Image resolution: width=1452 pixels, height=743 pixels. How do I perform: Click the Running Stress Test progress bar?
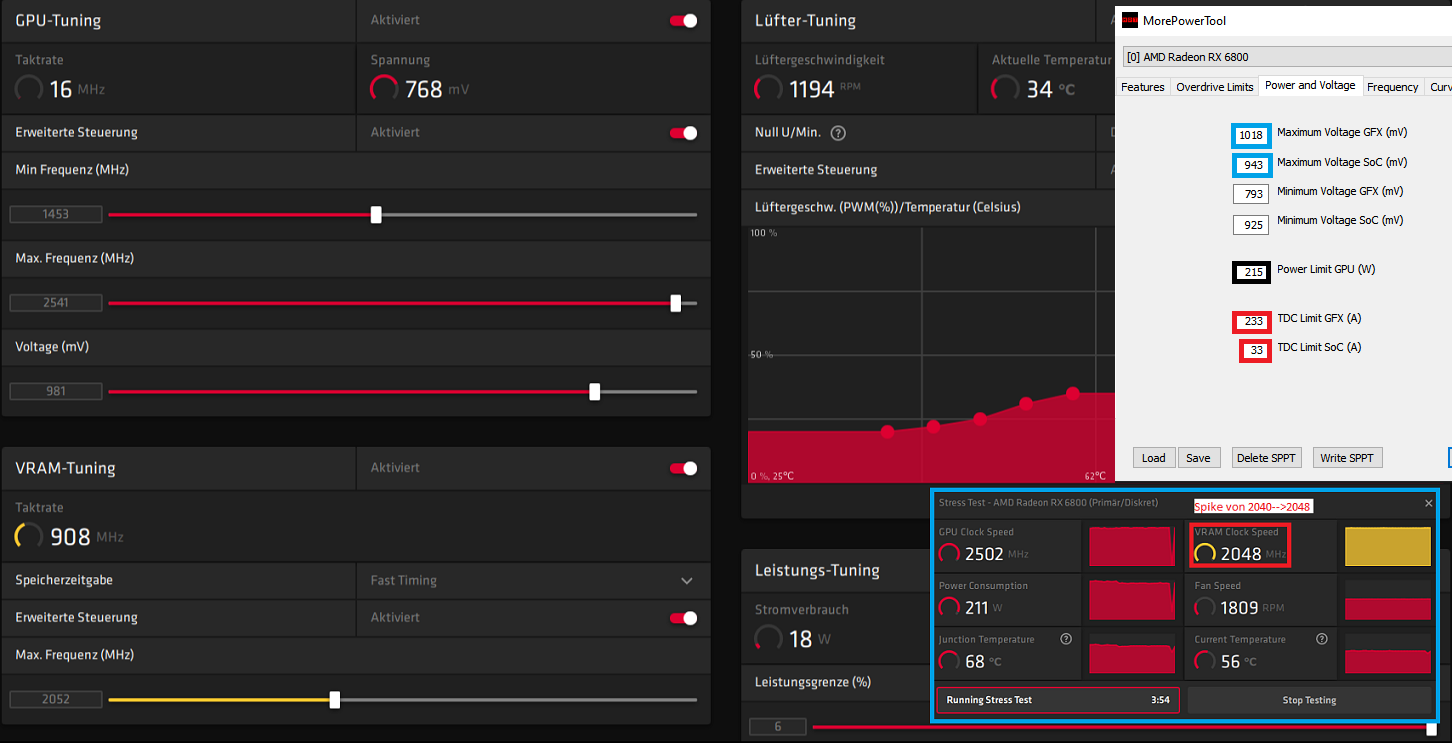pyautogui.click(x=1058, y=700)
